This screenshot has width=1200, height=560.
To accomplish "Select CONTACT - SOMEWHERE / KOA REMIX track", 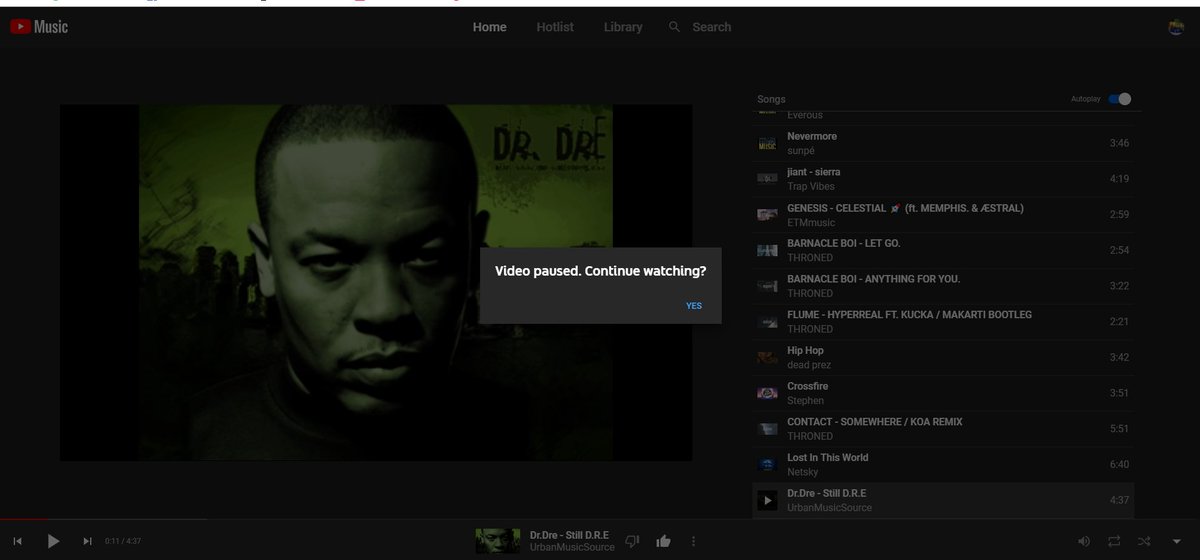I will click(945, 429).
